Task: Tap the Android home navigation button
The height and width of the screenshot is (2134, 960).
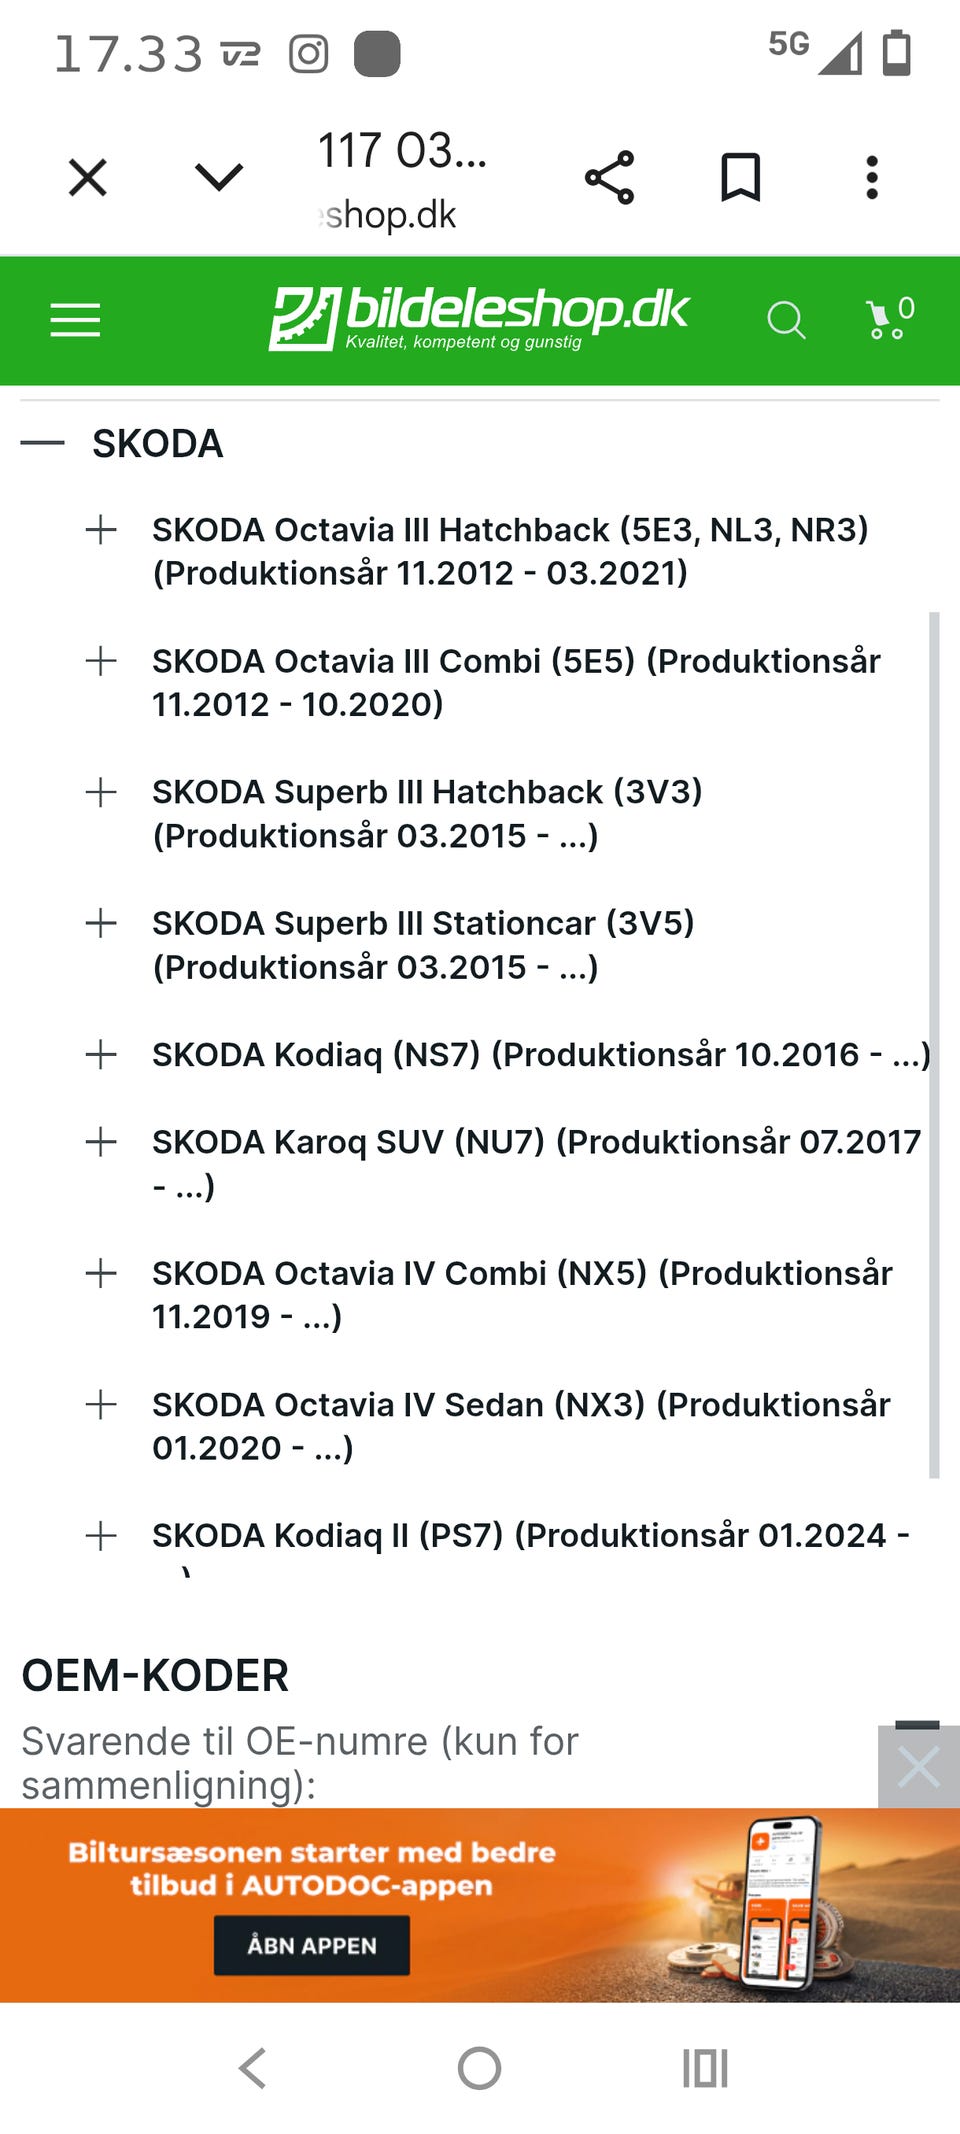Action: point(479,2068)
